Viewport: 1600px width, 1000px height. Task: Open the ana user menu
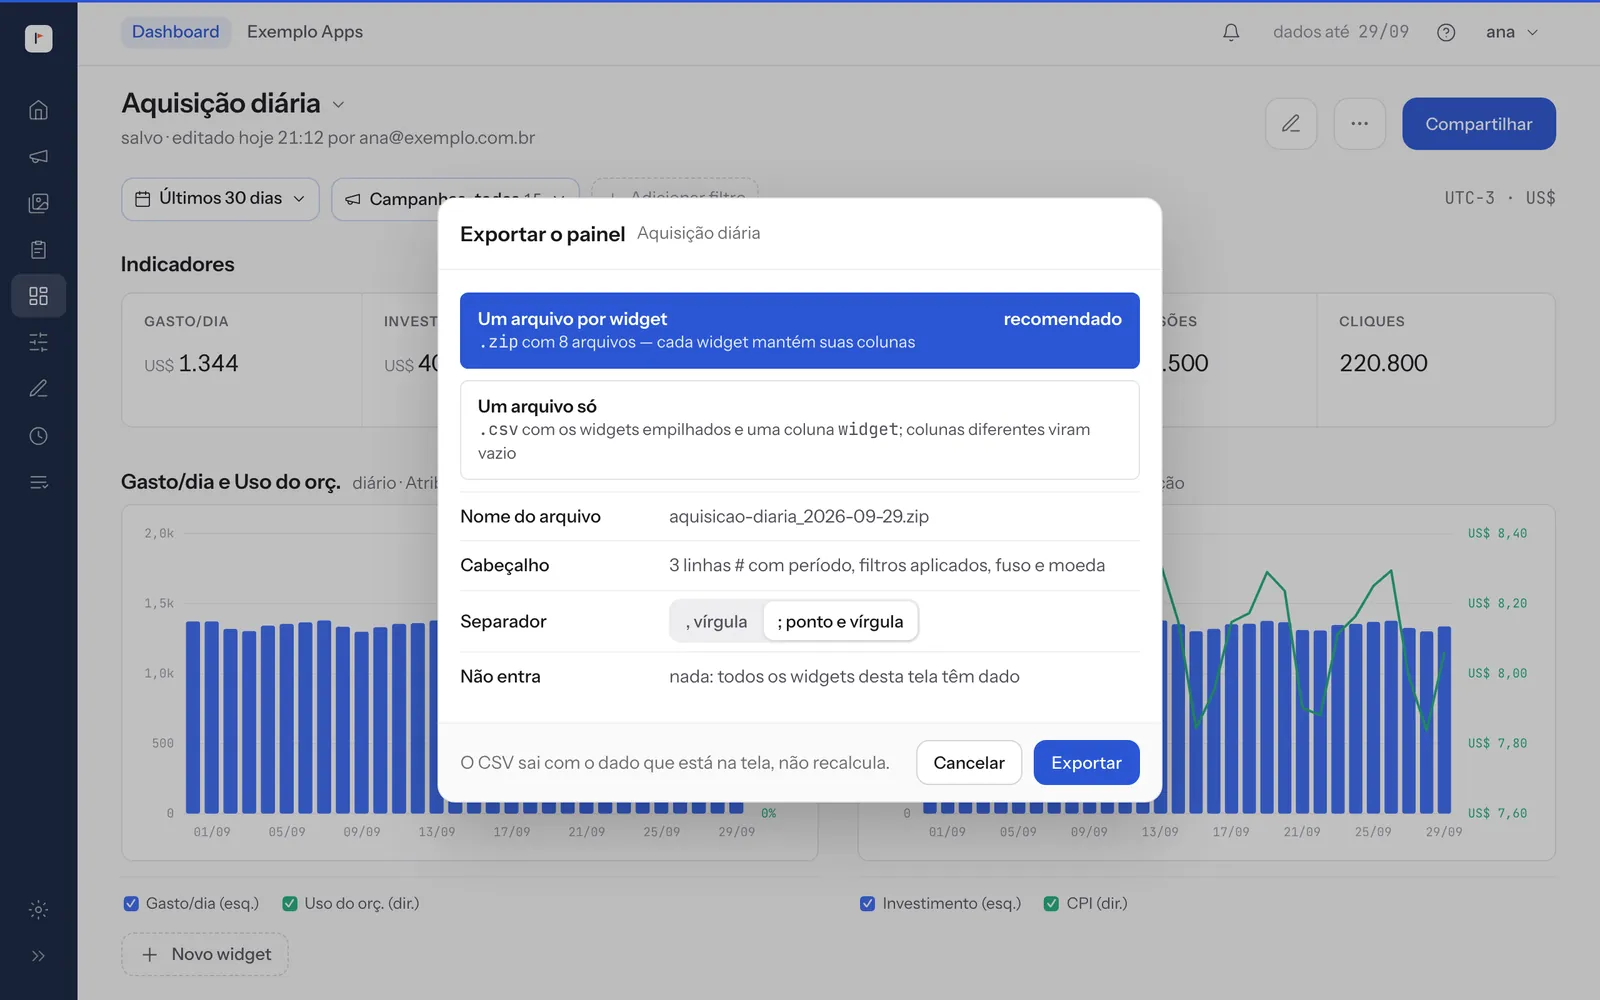coord(1512,32)
